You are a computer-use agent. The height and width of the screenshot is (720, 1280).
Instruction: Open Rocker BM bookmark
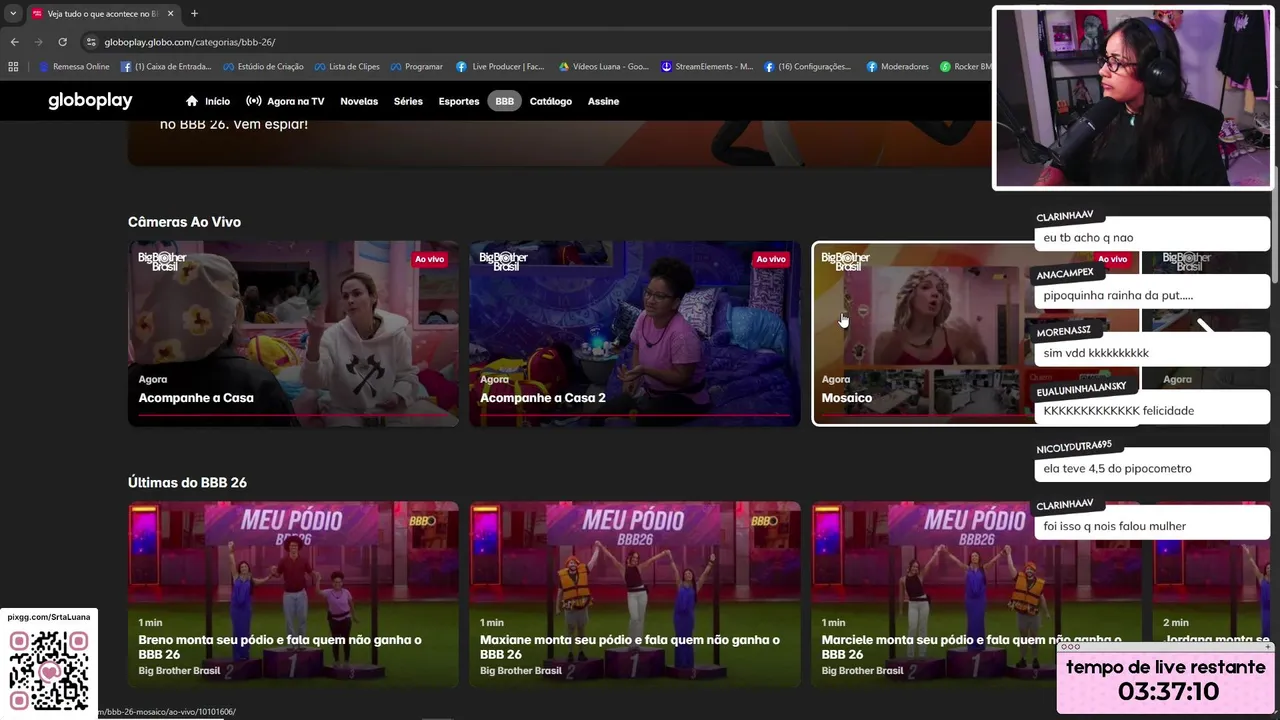[966, 67]
